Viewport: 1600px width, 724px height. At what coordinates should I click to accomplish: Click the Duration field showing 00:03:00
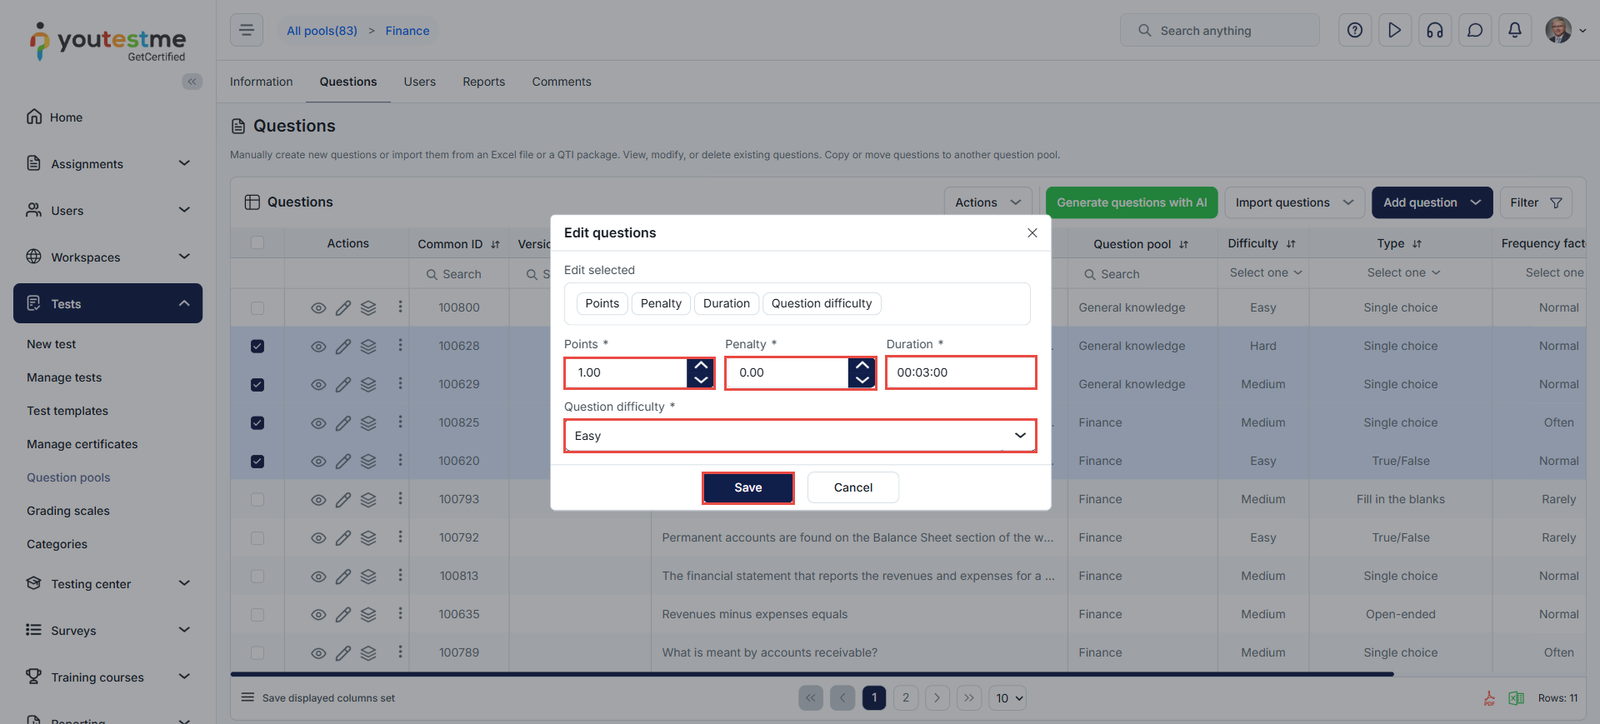pyautogui.click(x=961, y=373)
